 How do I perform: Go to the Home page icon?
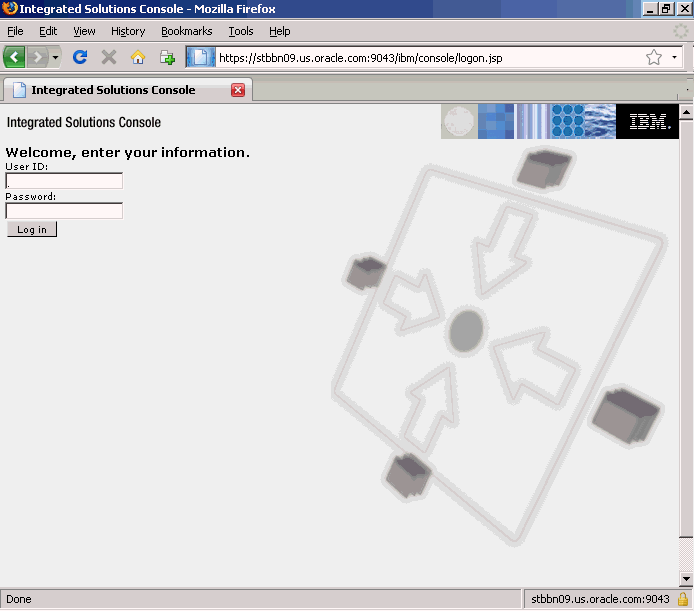(138, 57)
